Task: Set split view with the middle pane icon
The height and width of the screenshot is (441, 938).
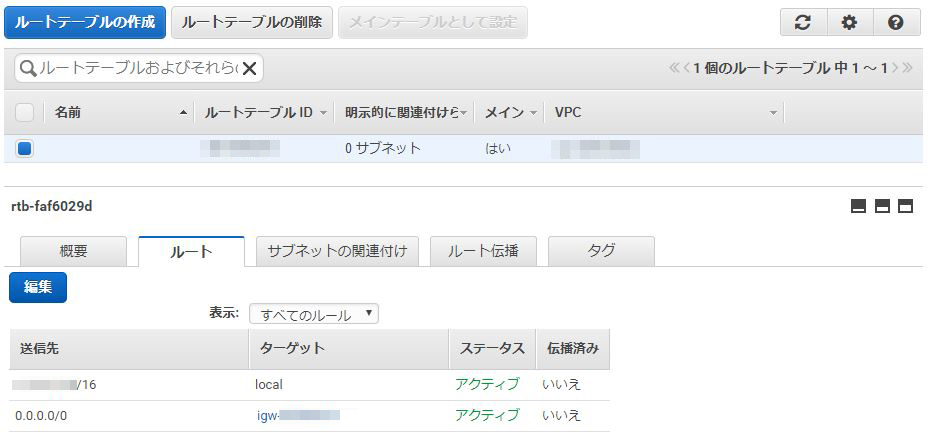Action: pyautogui.click(x=882, y=206)
